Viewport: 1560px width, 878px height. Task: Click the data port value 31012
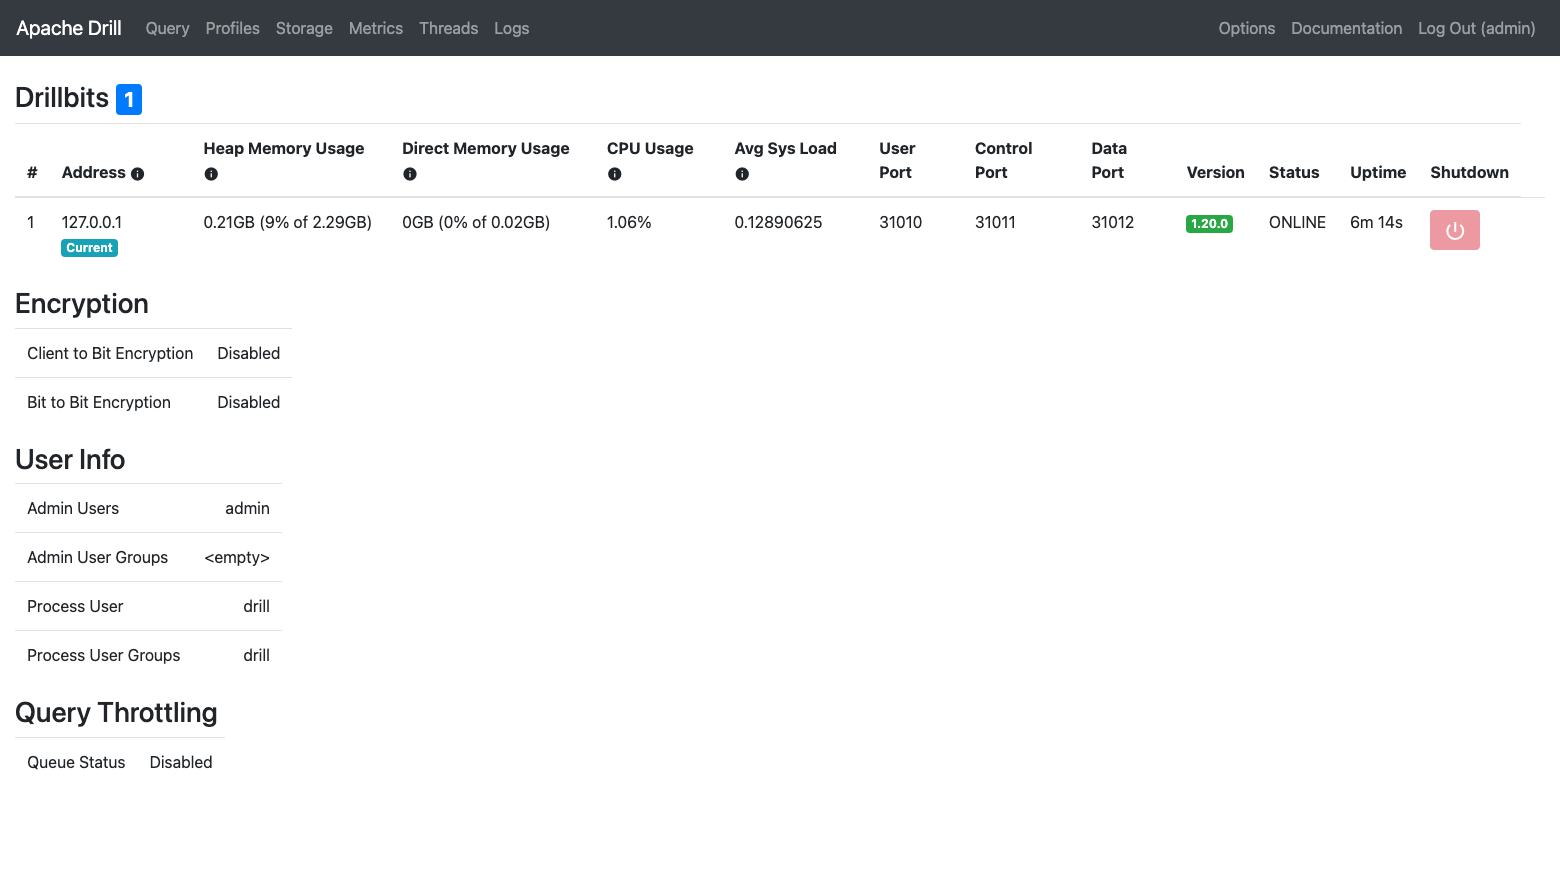click(x=1113, y=222)
